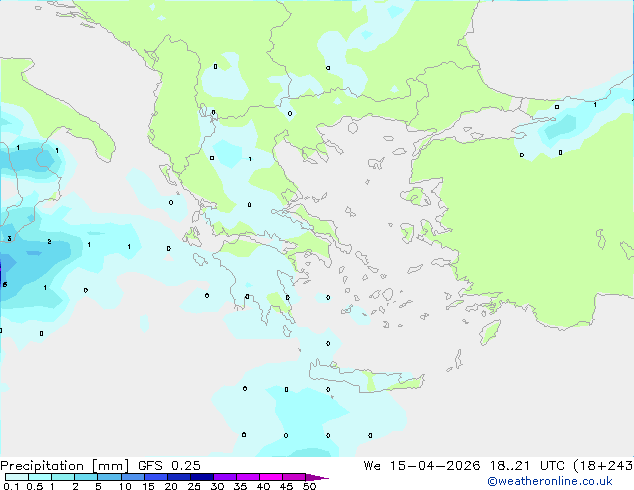The image size is (634, 490).
Task: Click the weatheronline.co.uk copyright link
Action: 550,481
